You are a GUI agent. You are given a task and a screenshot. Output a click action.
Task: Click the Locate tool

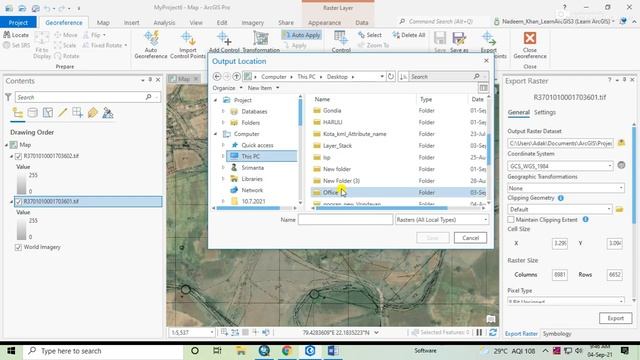click(16, 35)
